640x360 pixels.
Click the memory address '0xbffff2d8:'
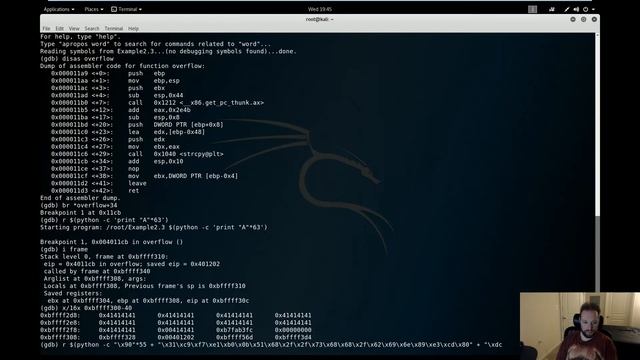(x=60, y=316)
